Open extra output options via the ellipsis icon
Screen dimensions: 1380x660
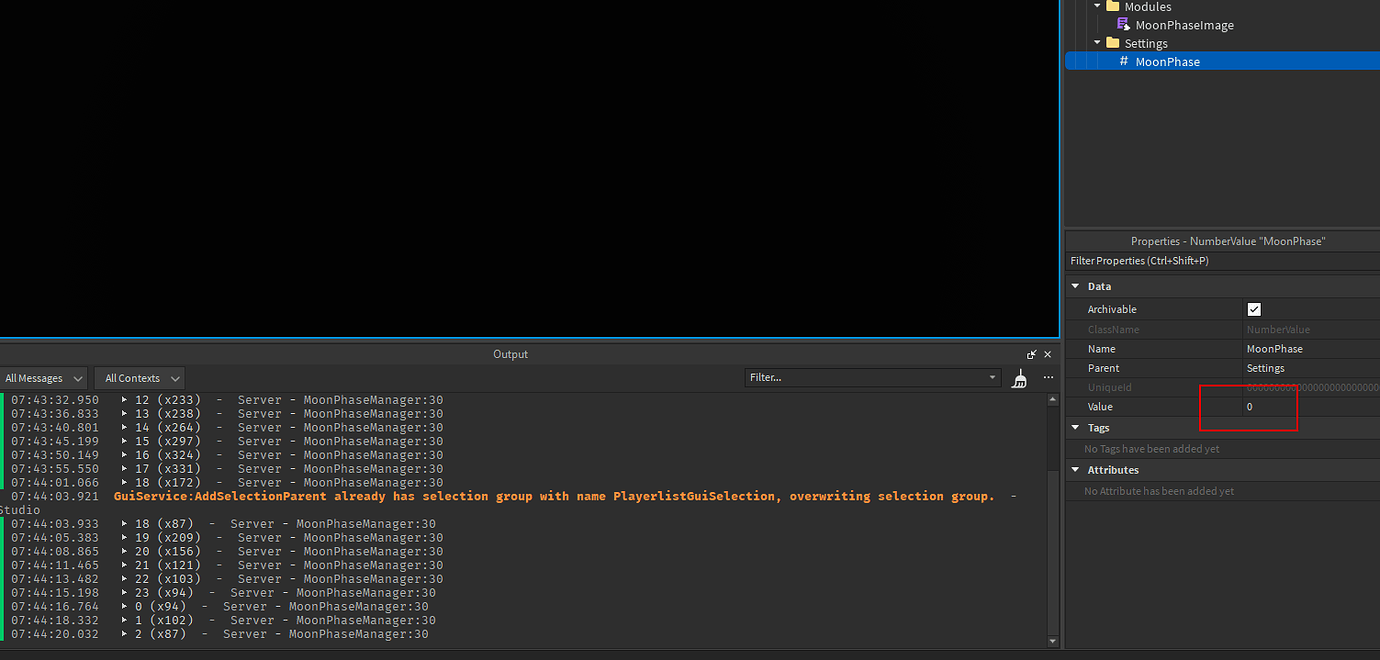(x=1048, y=377)
